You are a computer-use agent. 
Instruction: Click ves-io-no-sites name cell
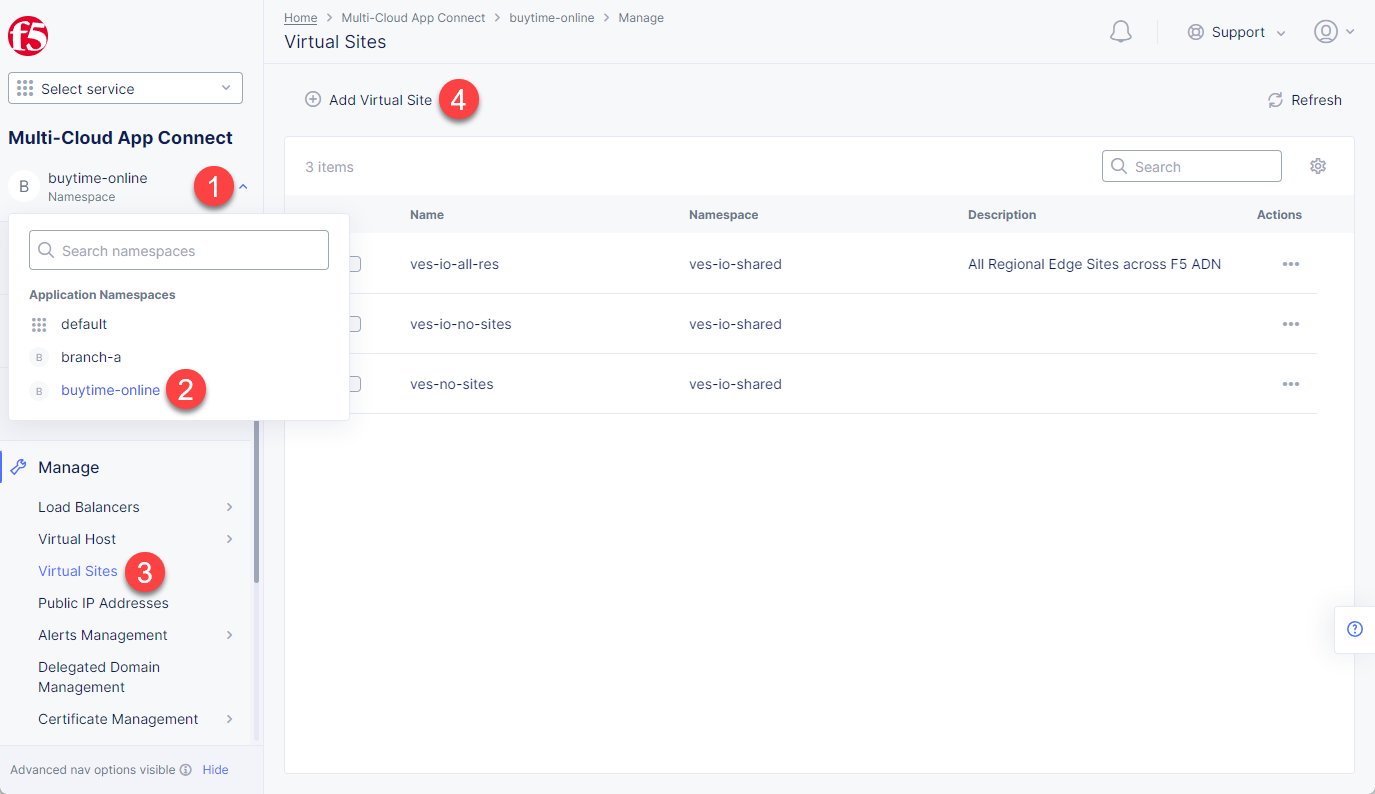click(461, 324)
